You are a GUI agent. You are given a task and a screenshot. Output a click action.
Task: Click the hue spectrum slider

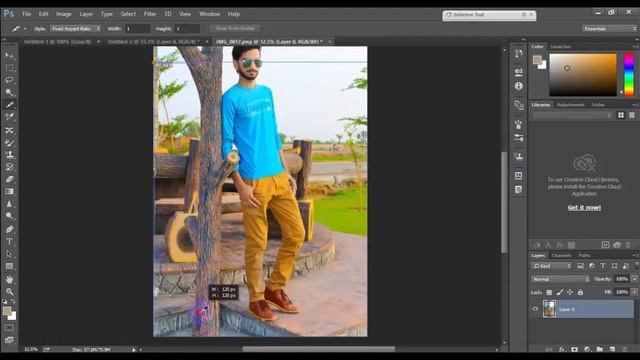click(629, 75)
